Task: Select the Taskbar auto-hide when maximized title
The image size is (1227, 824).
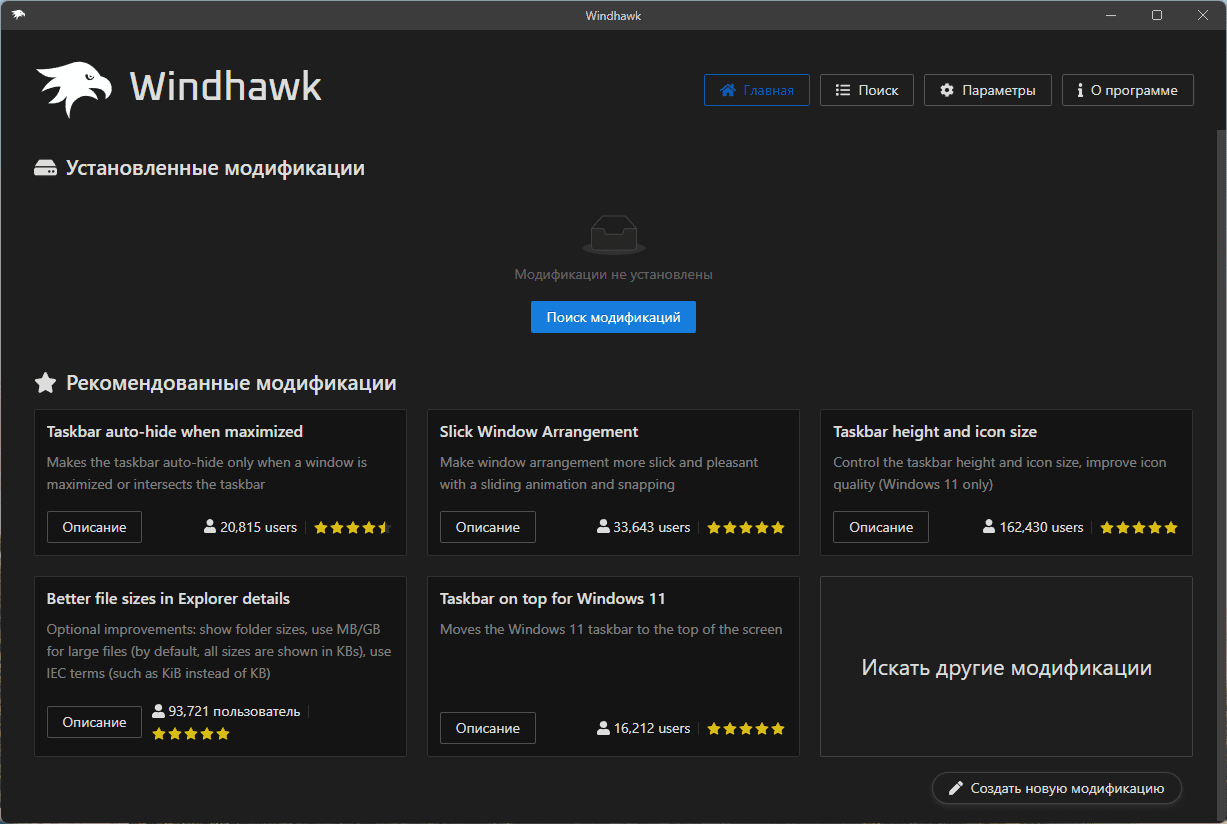Action: click(x=175, y=432)
